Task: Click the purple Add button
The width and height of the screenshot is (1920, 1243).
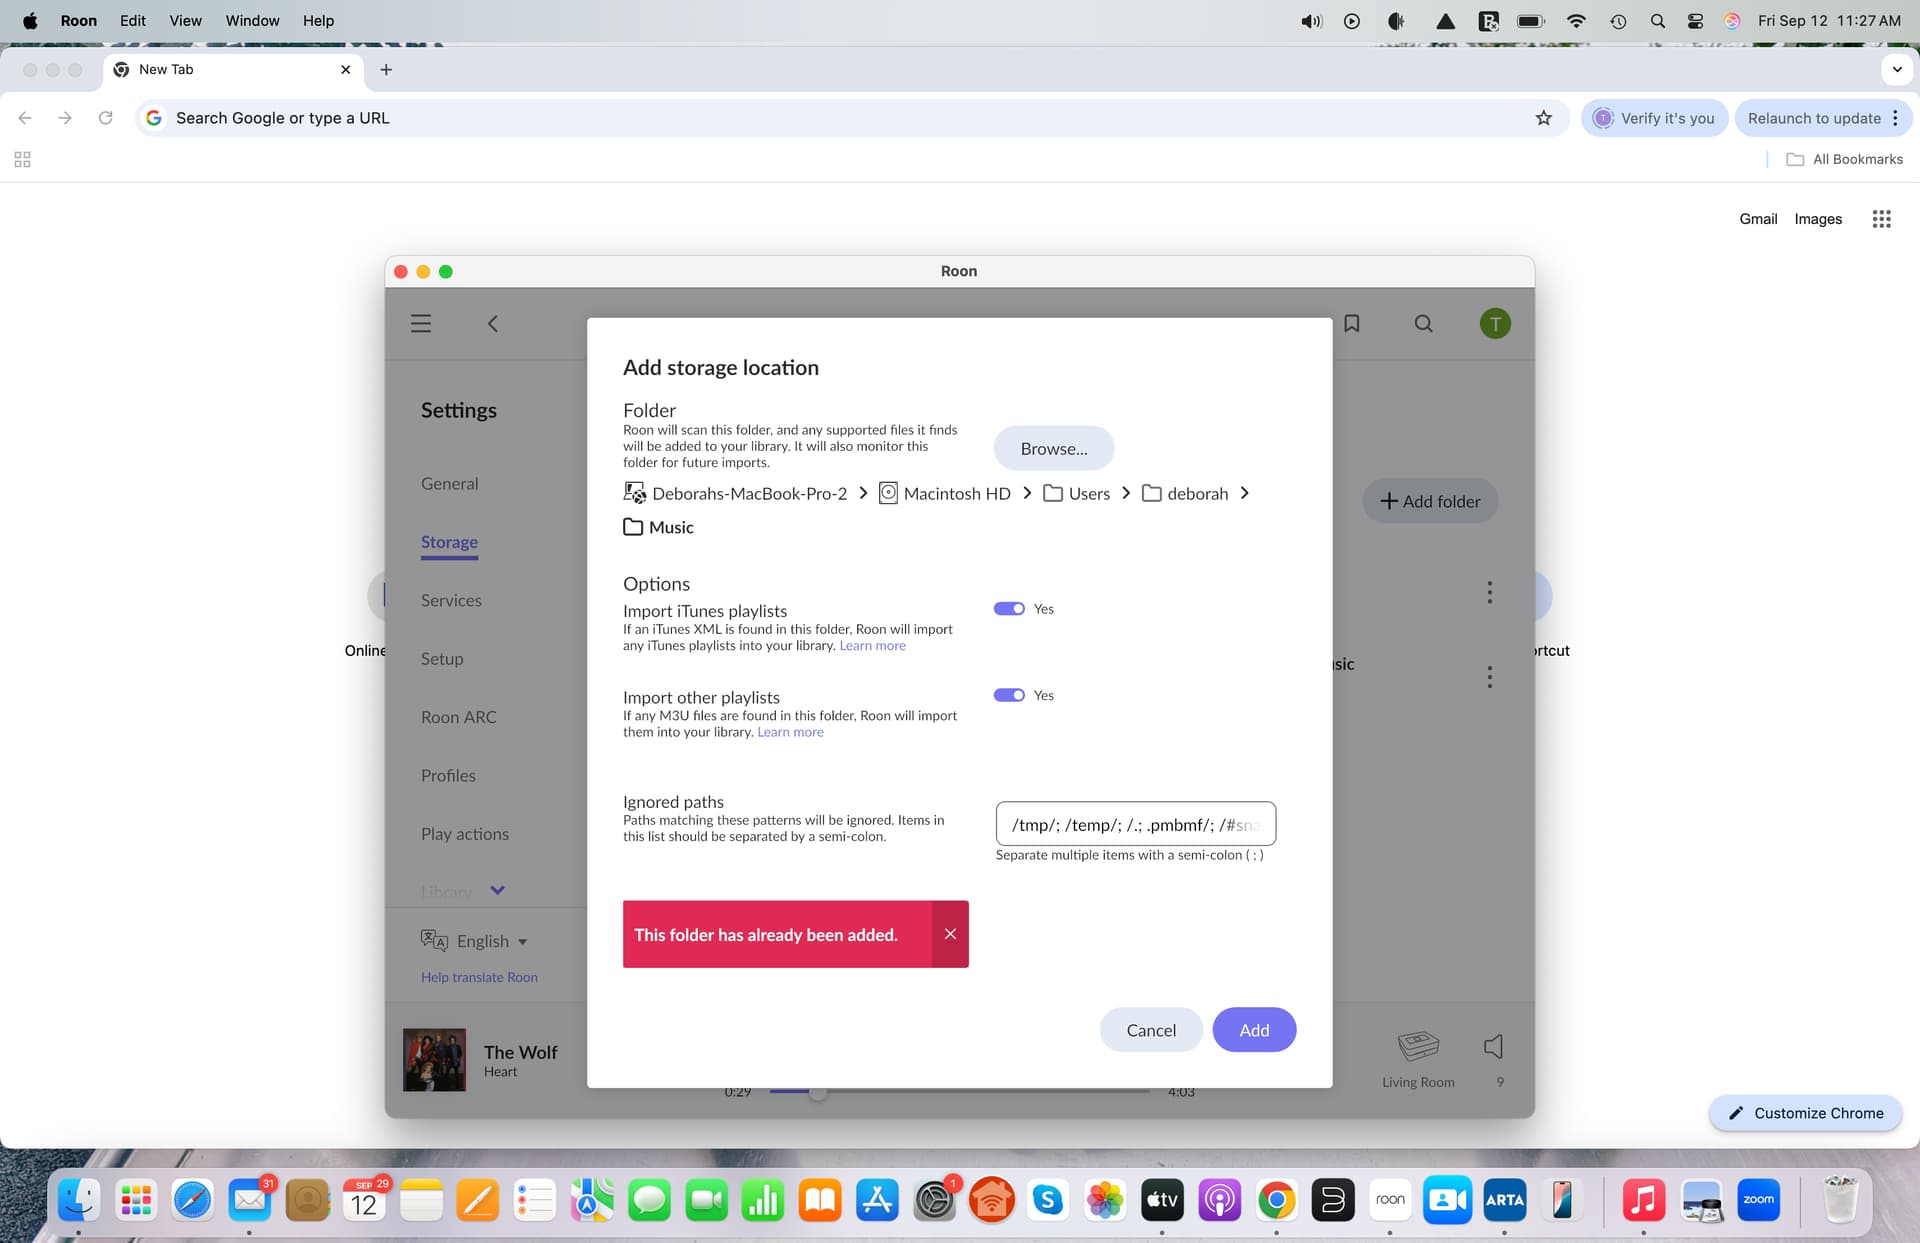Action: click(1254, 1030)
